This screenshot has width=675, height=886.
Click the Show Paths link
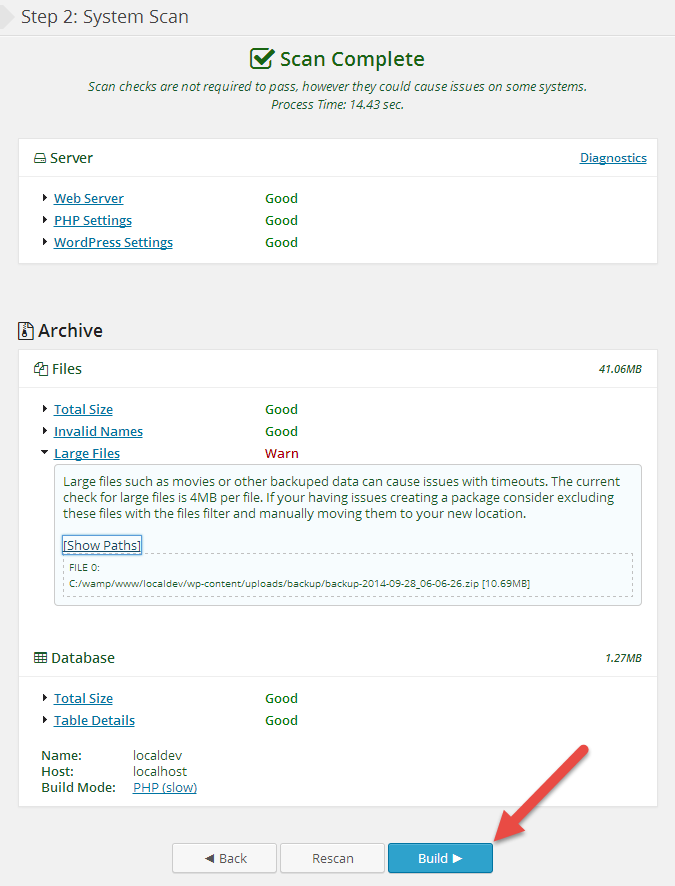(102, 545)
